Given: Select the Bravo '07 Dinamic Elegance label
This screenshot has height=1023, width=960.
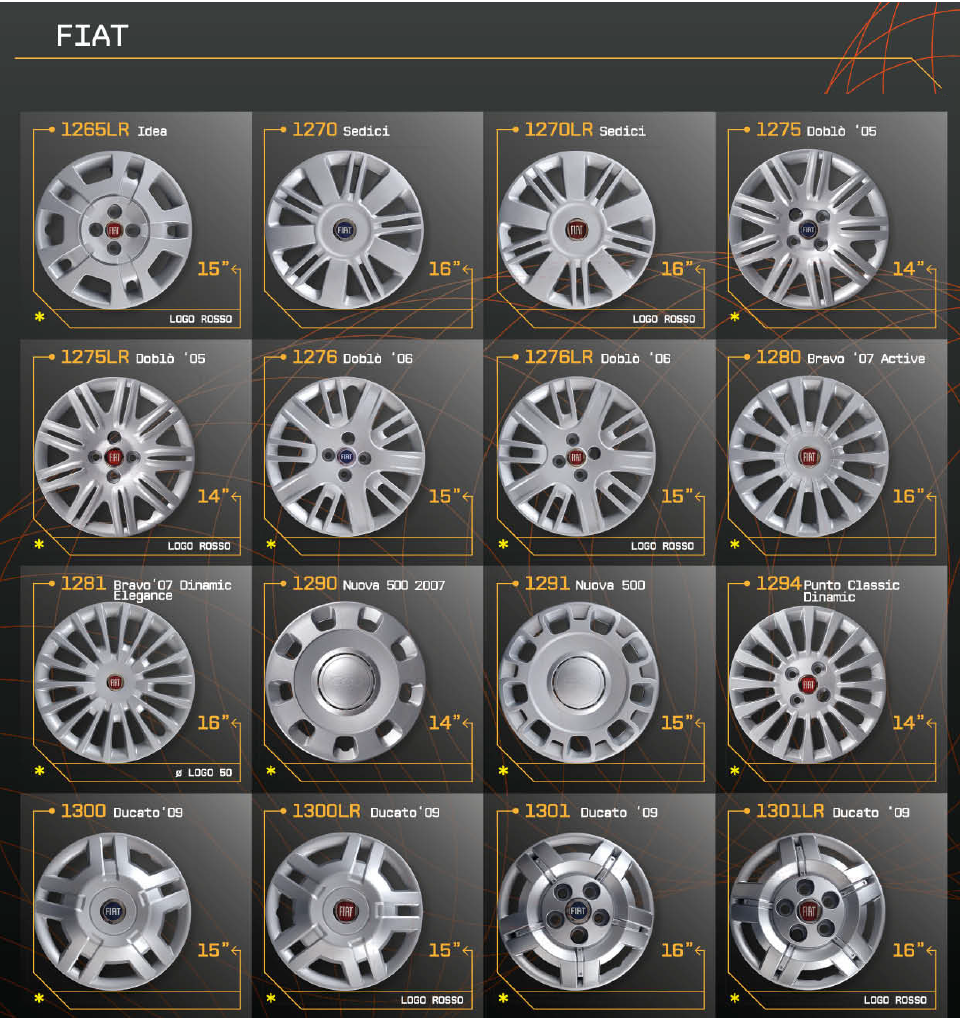Looking at the screenshot, I should click(x=172, y=590).
